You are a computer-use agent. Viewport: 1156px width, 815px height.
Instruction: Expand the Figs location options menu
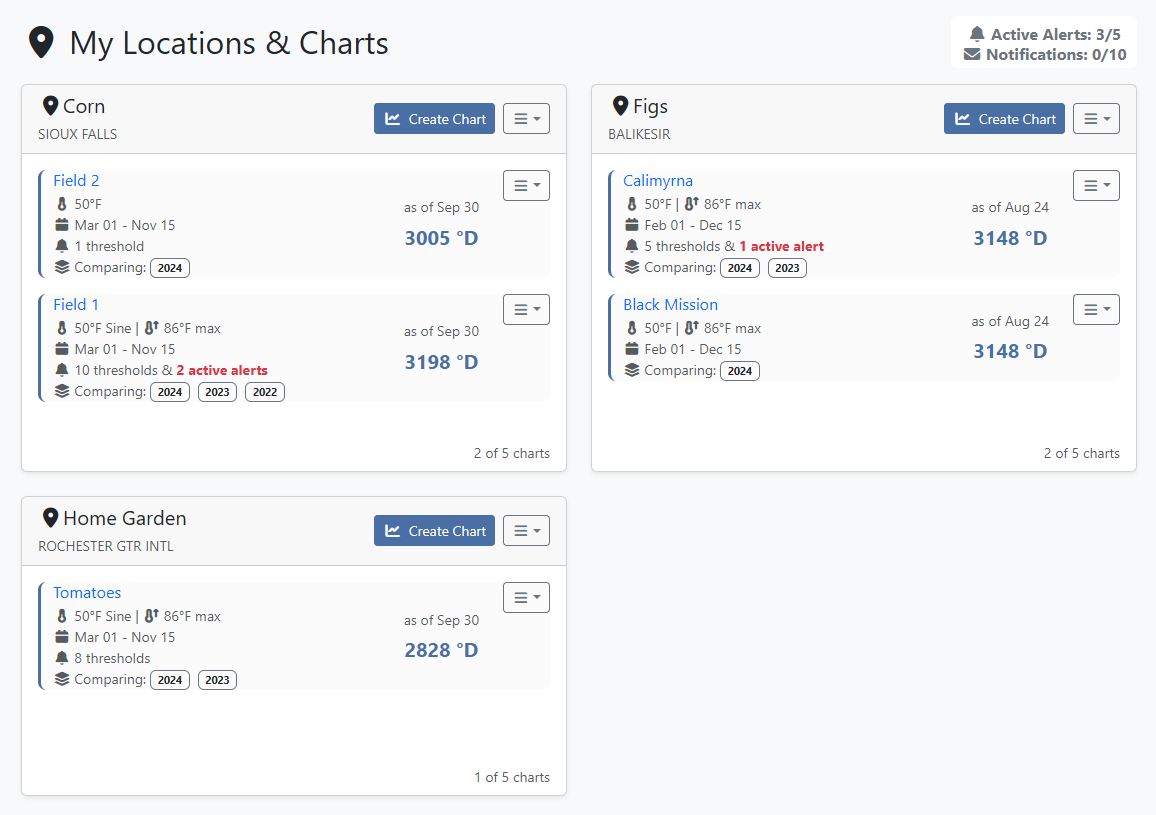point(1096,119)
